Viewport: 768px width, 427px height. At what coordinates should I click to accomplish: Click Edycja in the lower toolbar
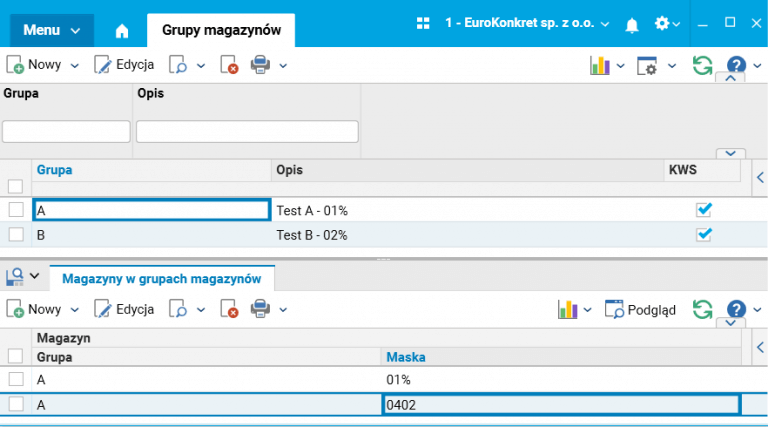[x=124, y=309]
